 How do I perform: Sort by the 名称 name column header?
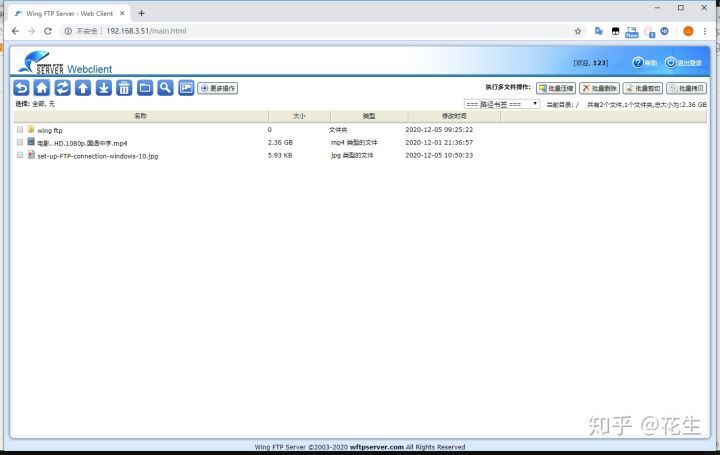click(x=141, y=116)
